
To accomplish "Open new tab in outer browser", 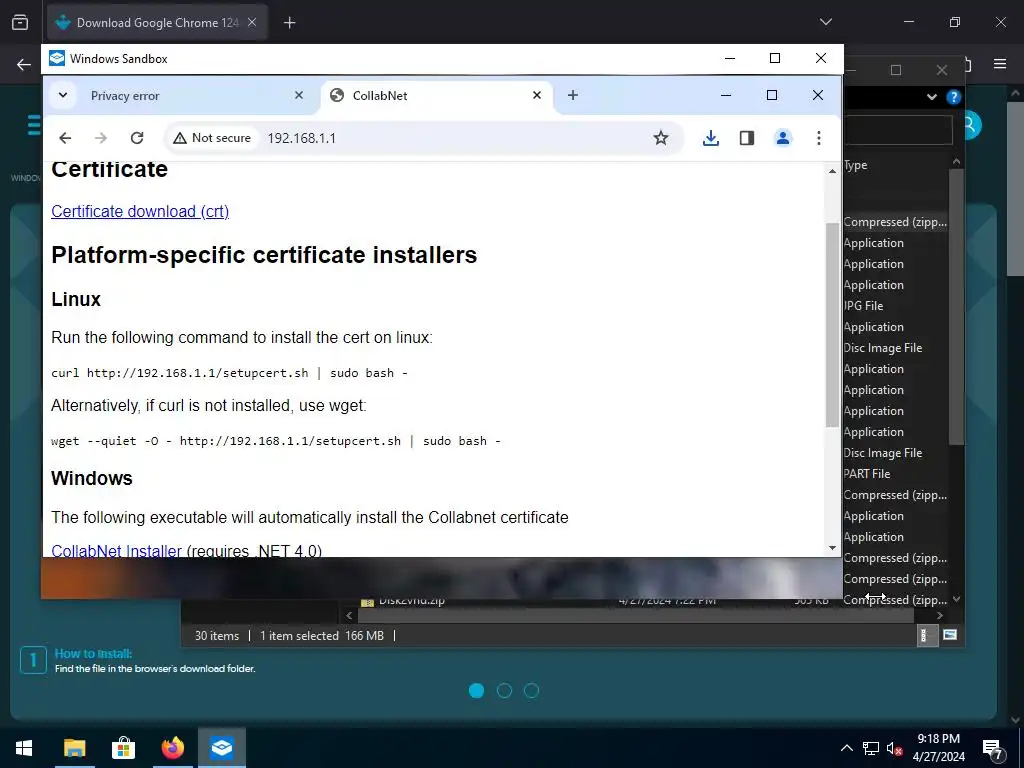I will [x=289, y=23].
